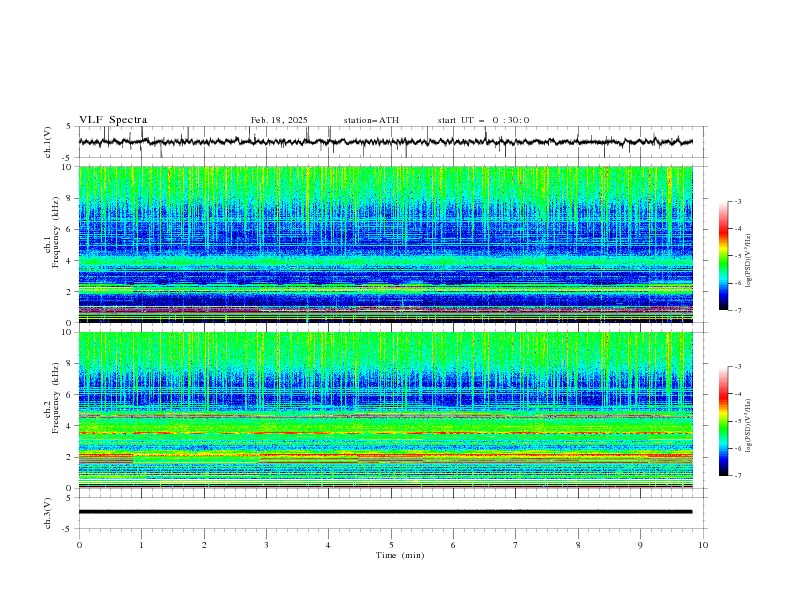Select the ch.2 "Frequency (kHz)" axis label
This screenshot has height=612, width=792.
tap(56, 397)
